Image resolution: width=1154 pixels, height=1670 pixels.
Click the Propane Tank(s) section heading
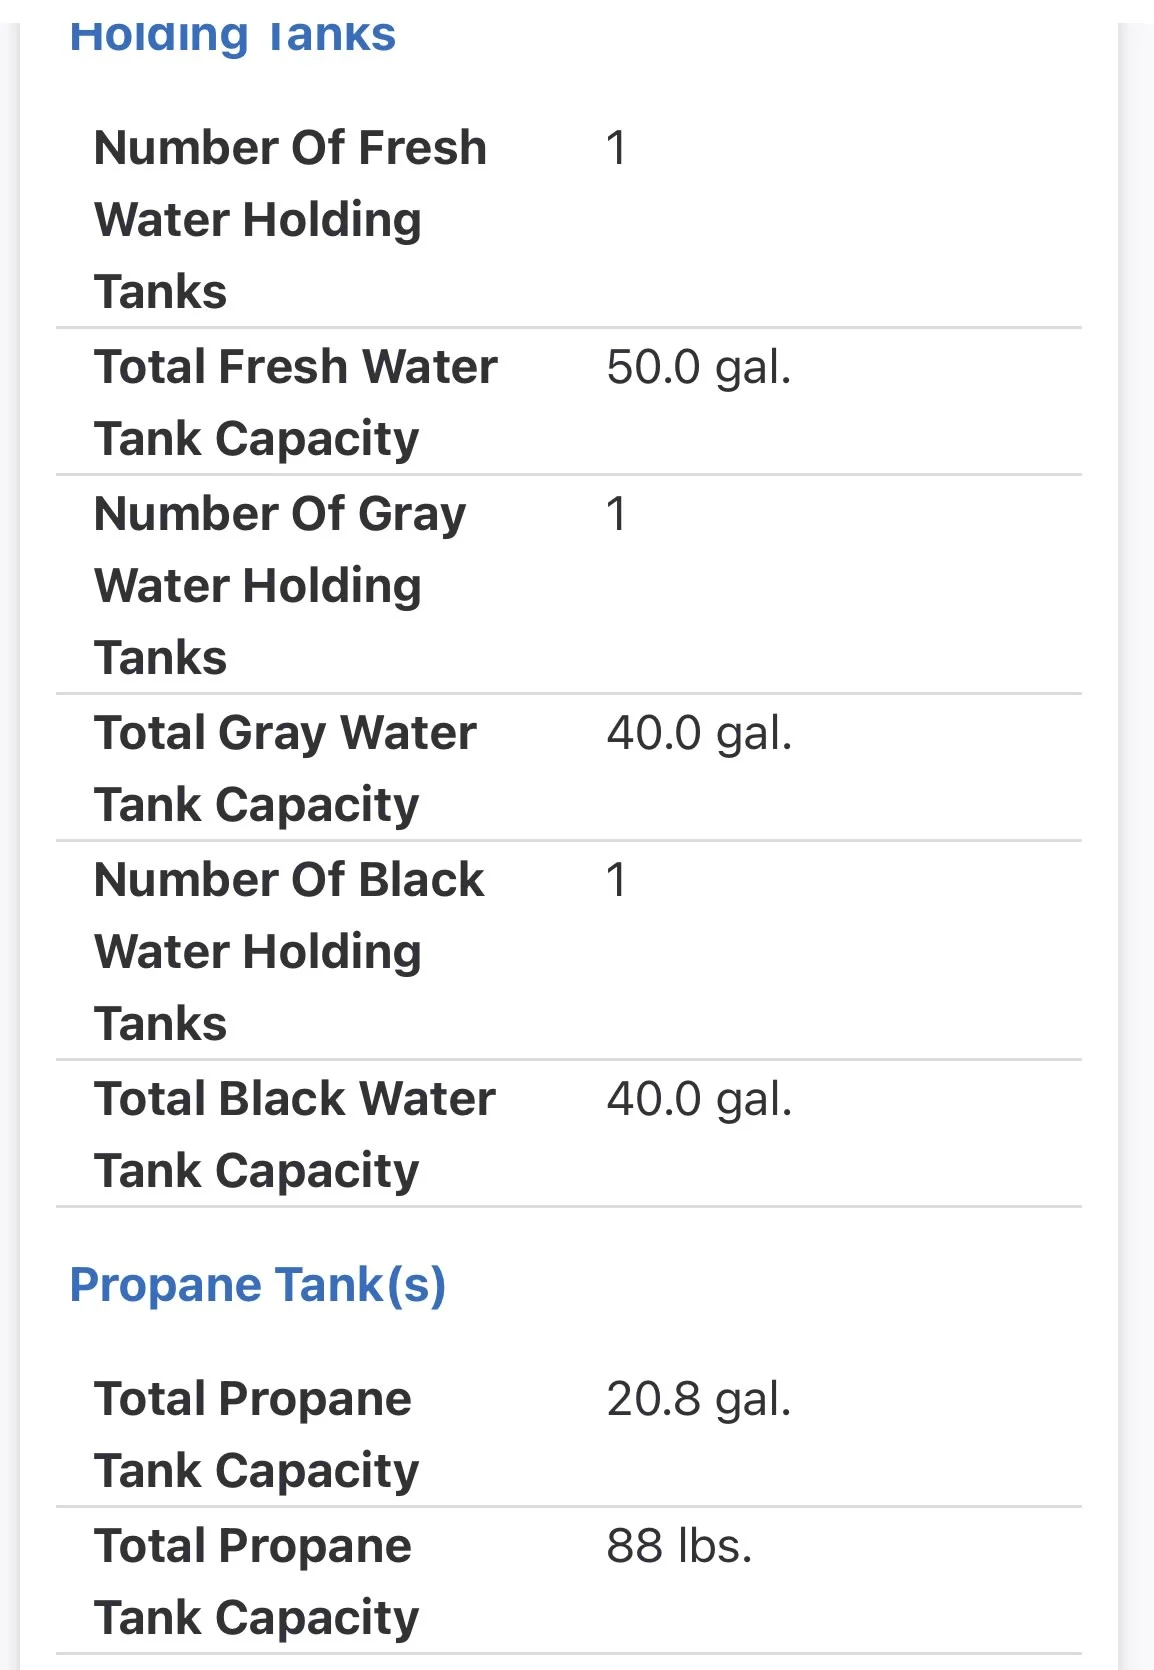pyautogui.click(x=257, y=1285)
